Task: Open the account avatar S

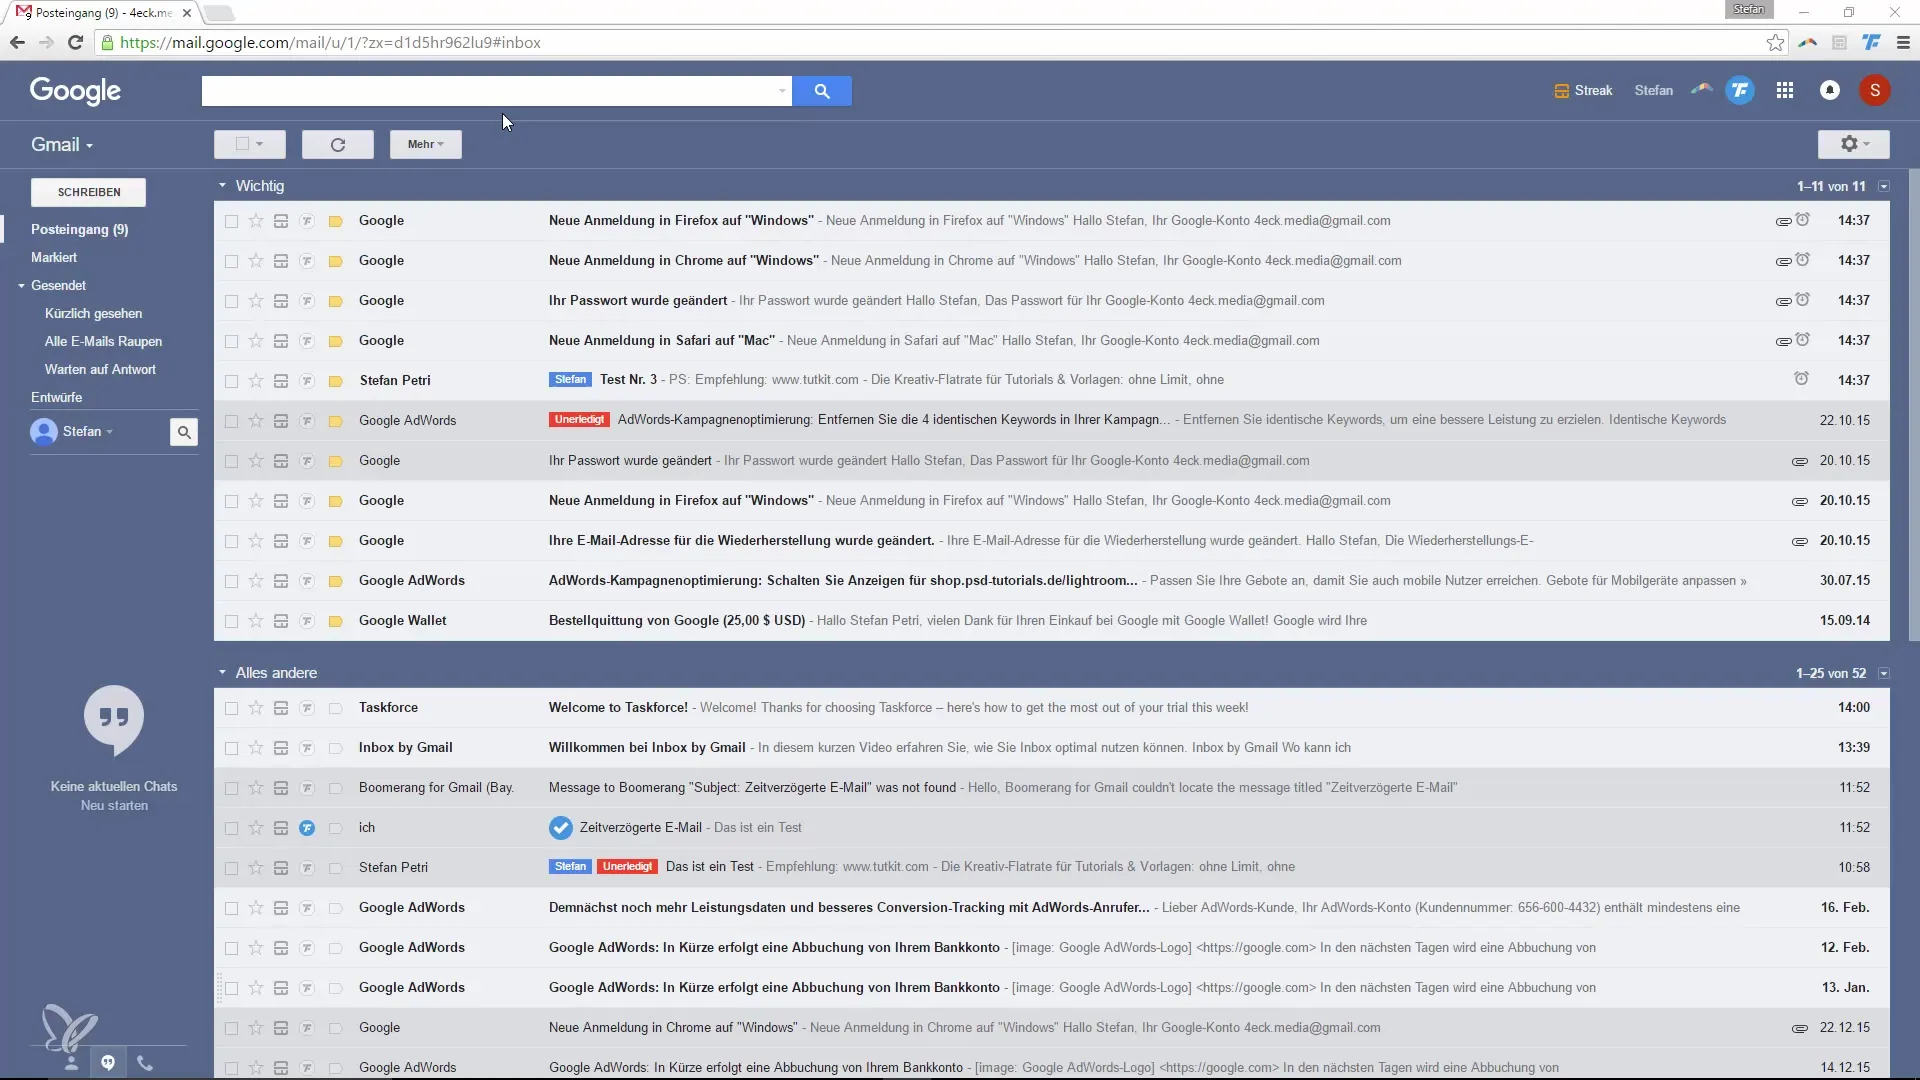Action: 1875,91
